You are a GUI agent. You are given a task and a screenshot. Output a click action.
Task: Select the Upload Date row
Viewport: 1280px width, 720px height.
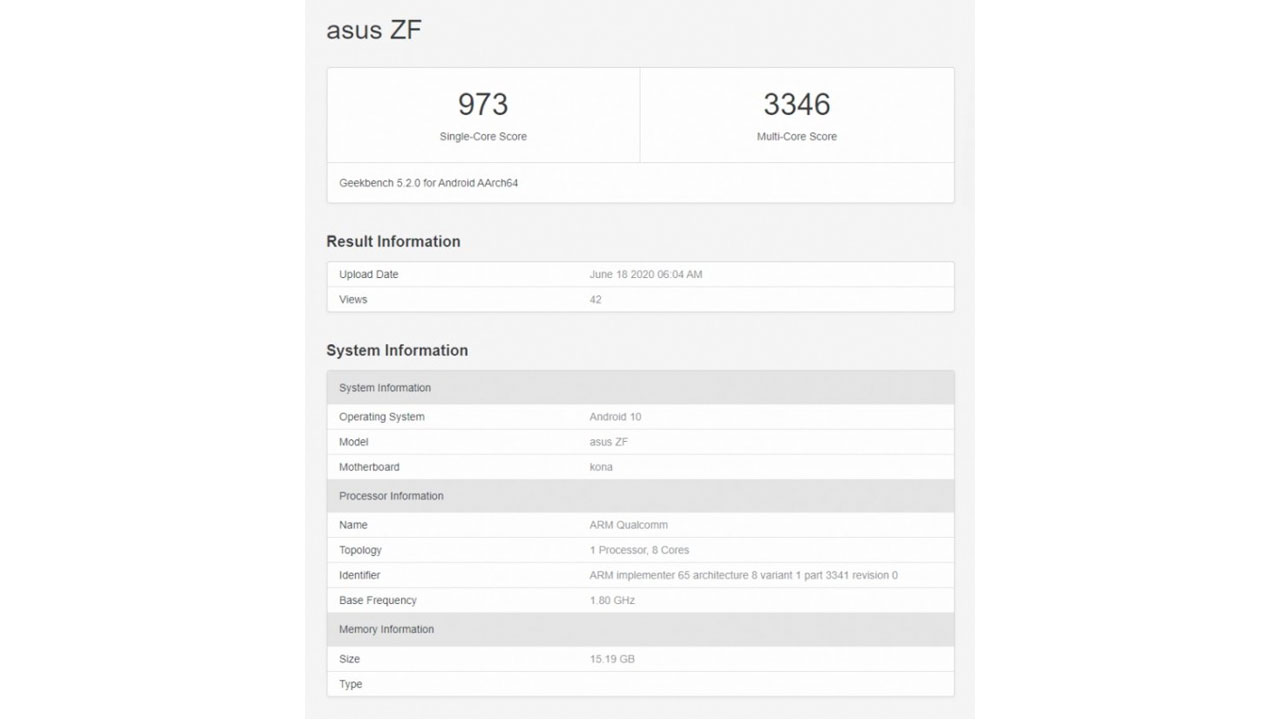pos(640,274)
